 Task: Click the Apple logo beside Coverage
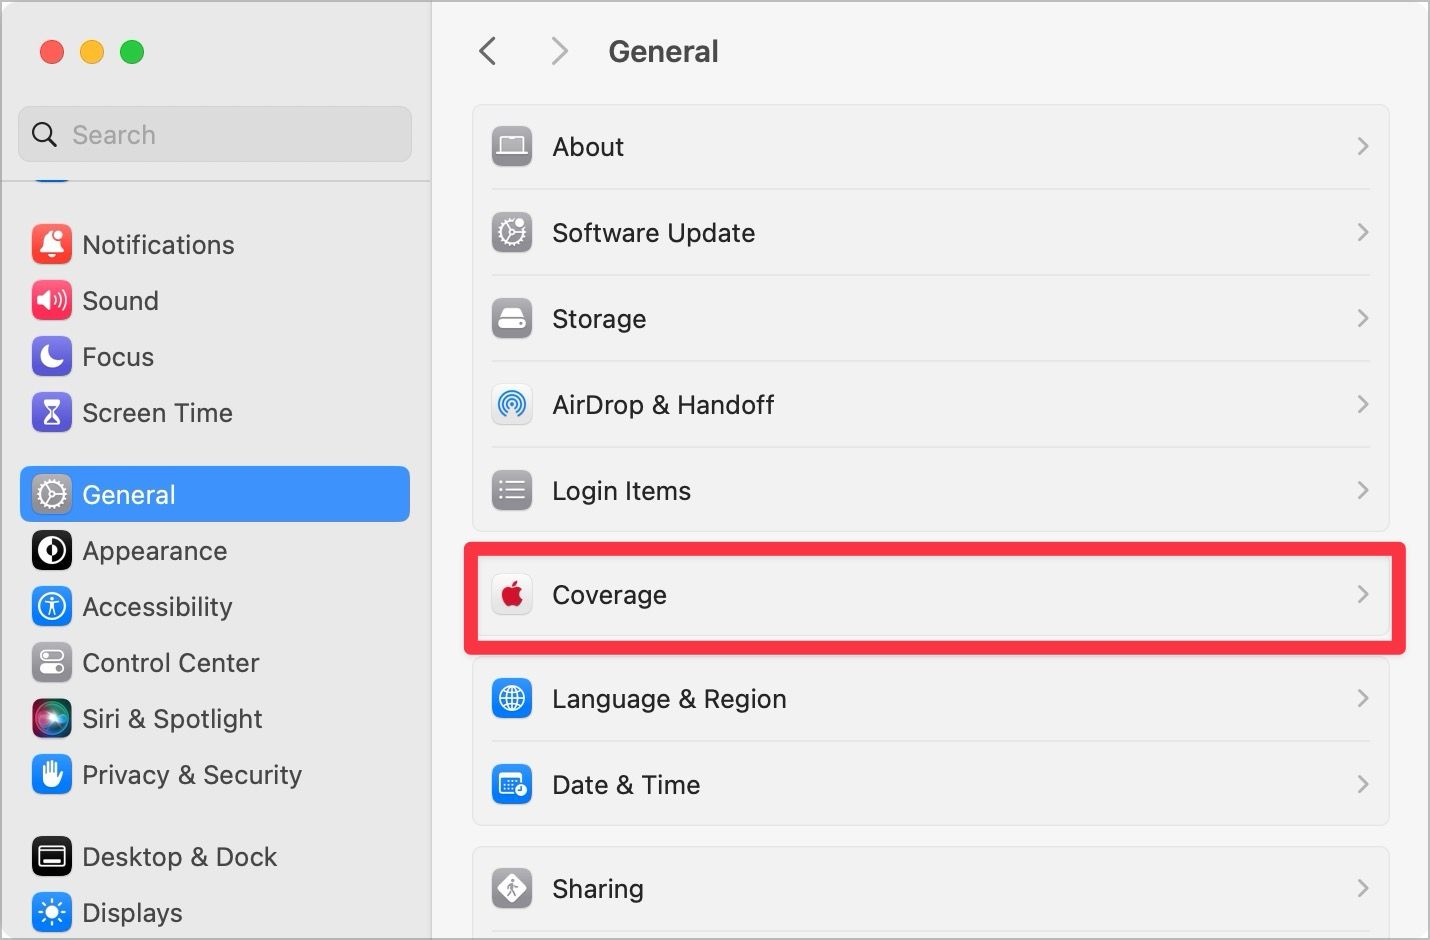pos(512,594)
